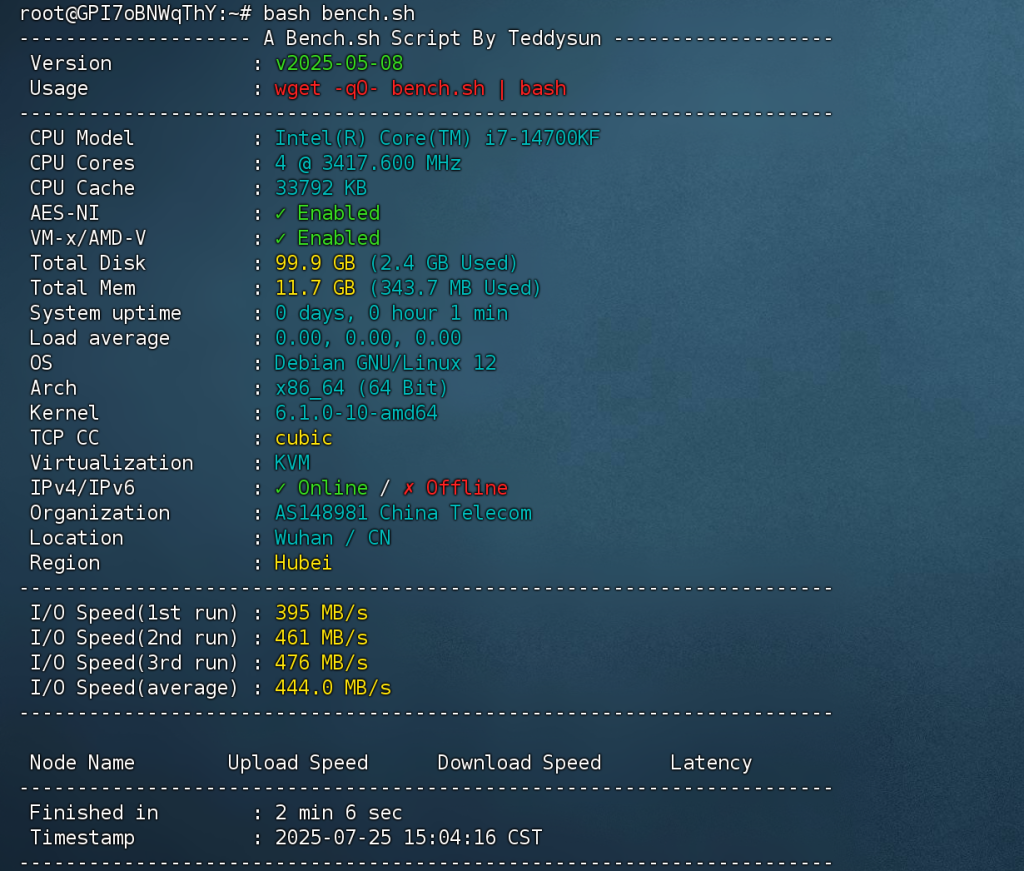Click the 'Timestamp' label
The width and height of the screenshot is (1024, 871).
pos(82,838)
